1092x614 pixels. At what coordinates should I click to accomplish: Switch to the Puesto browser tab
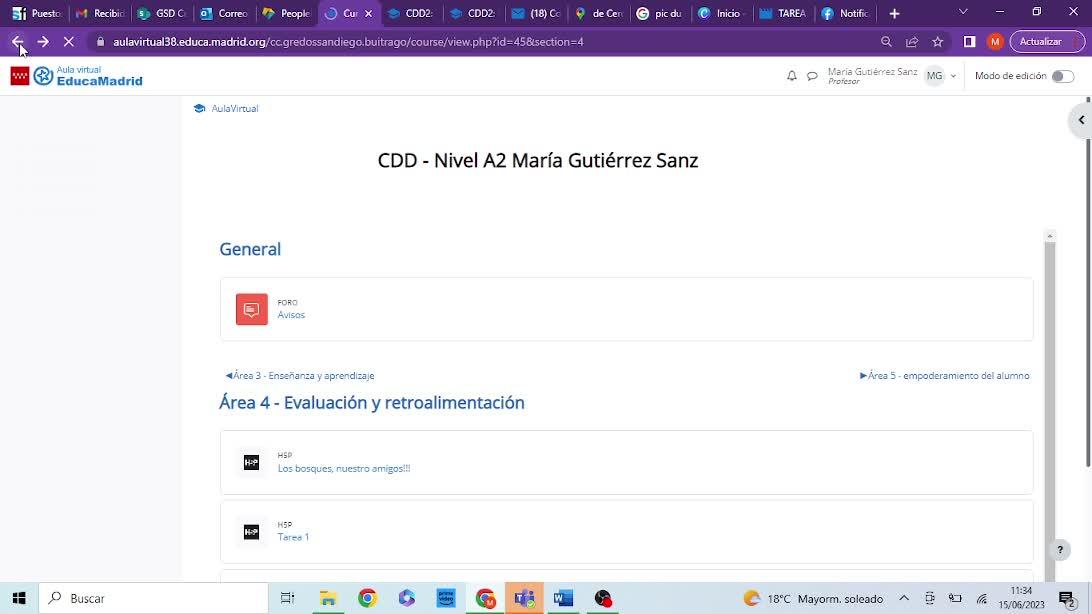tap(37, 13)
